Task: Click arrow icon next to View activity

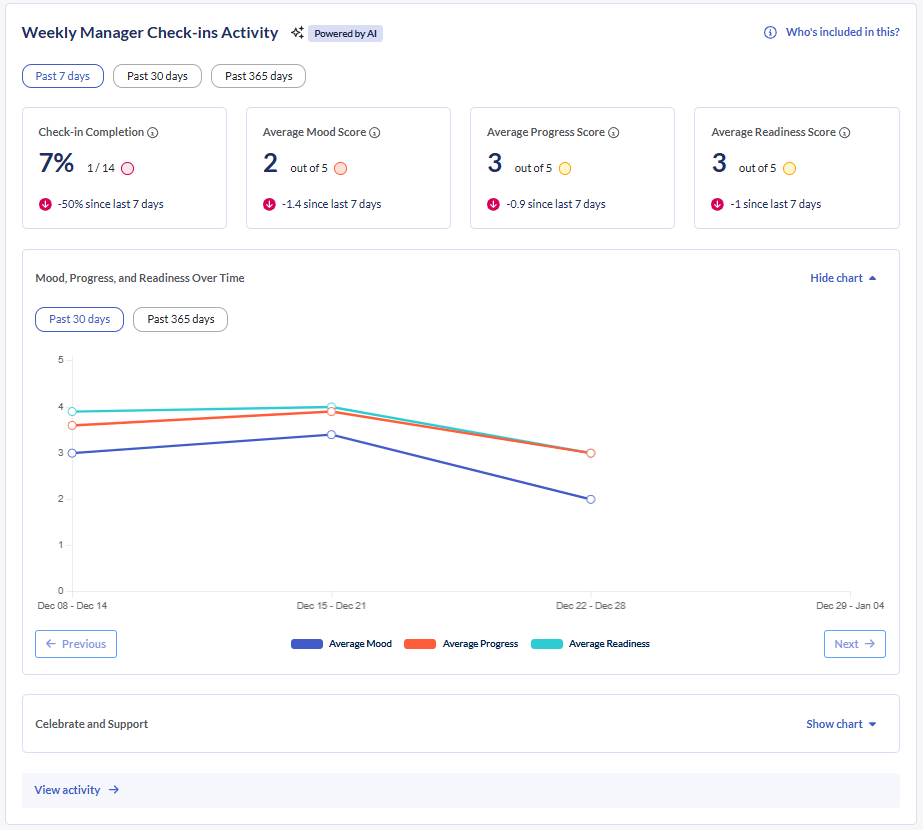Action: (114, 790)
